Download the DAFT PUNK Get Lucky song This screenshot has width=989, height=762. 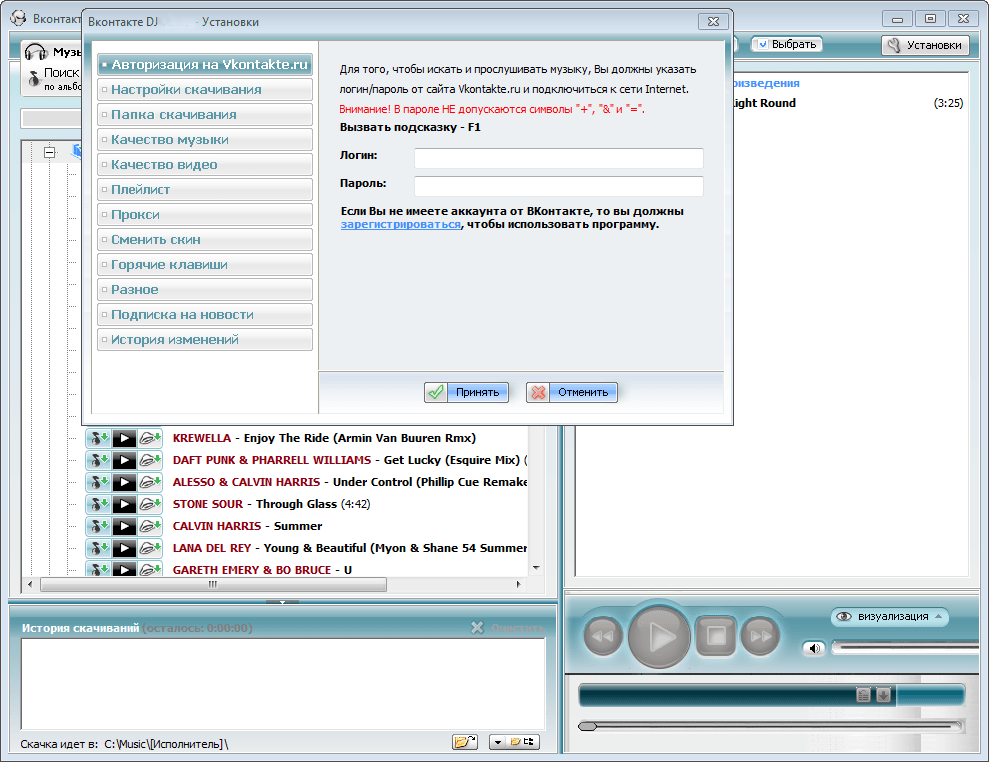click(98, 460)
